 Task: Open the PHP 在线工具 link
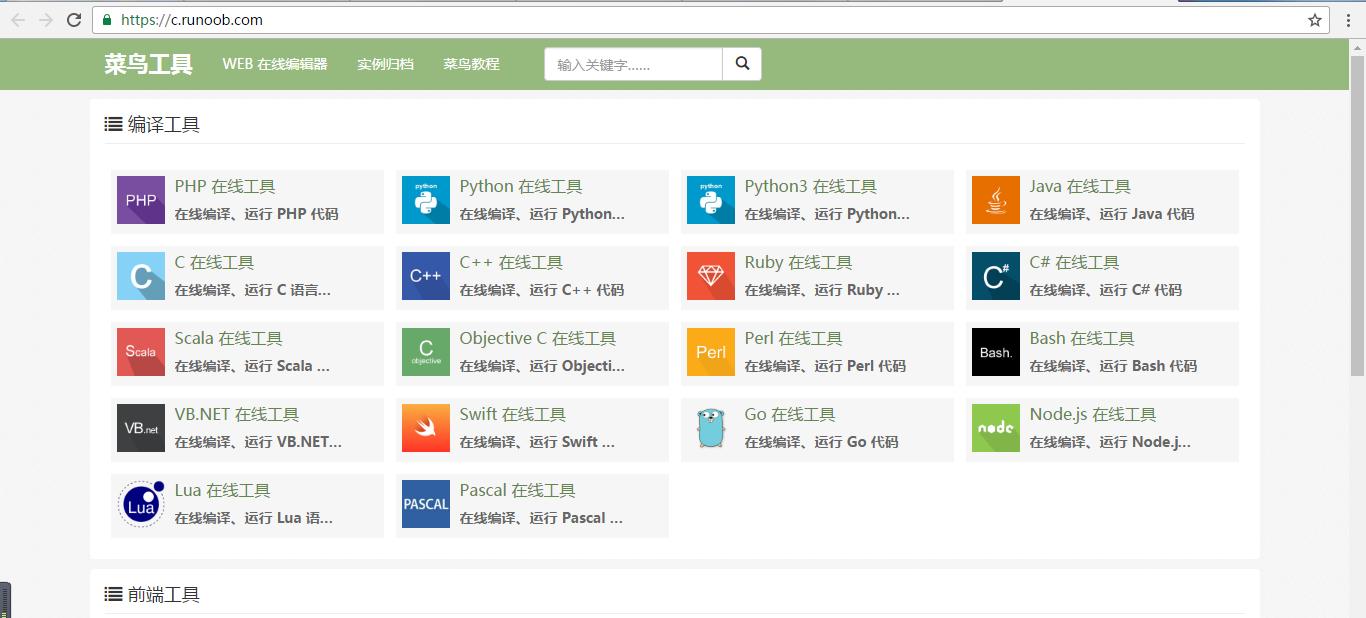(x=225, y=186)
